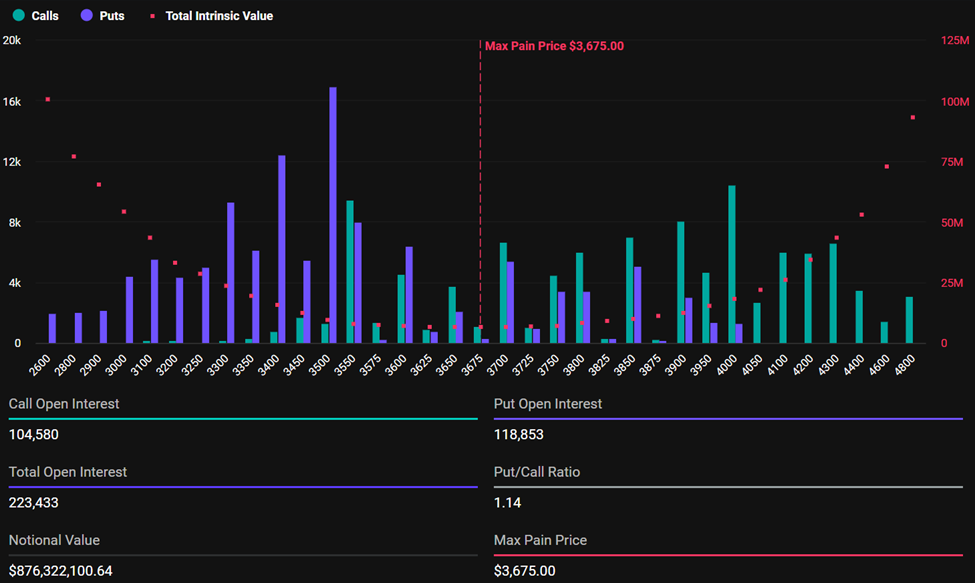
Task: Click the Total Open Interest heading
Action: click(68, 472)
